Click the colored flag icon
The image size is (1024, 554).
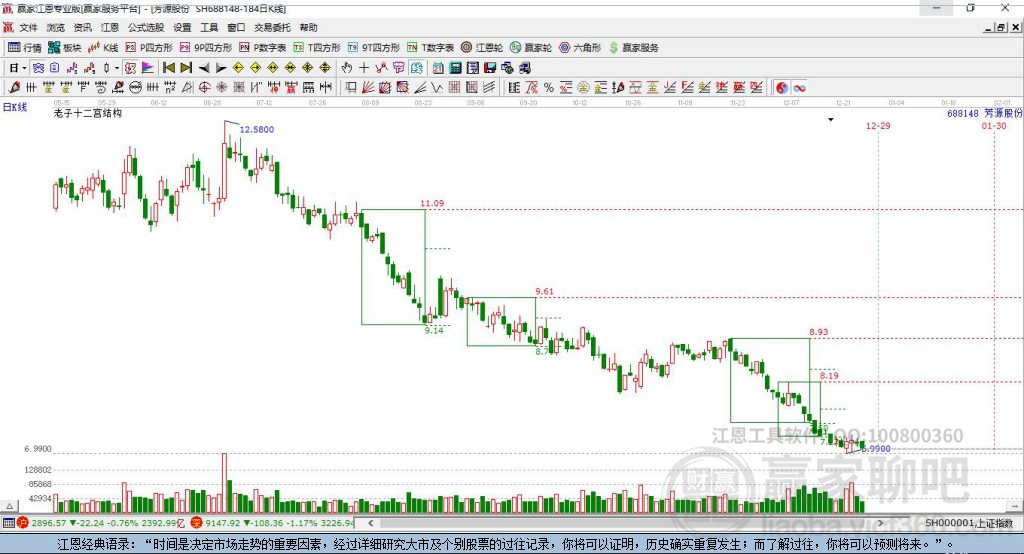pos(148,68)
